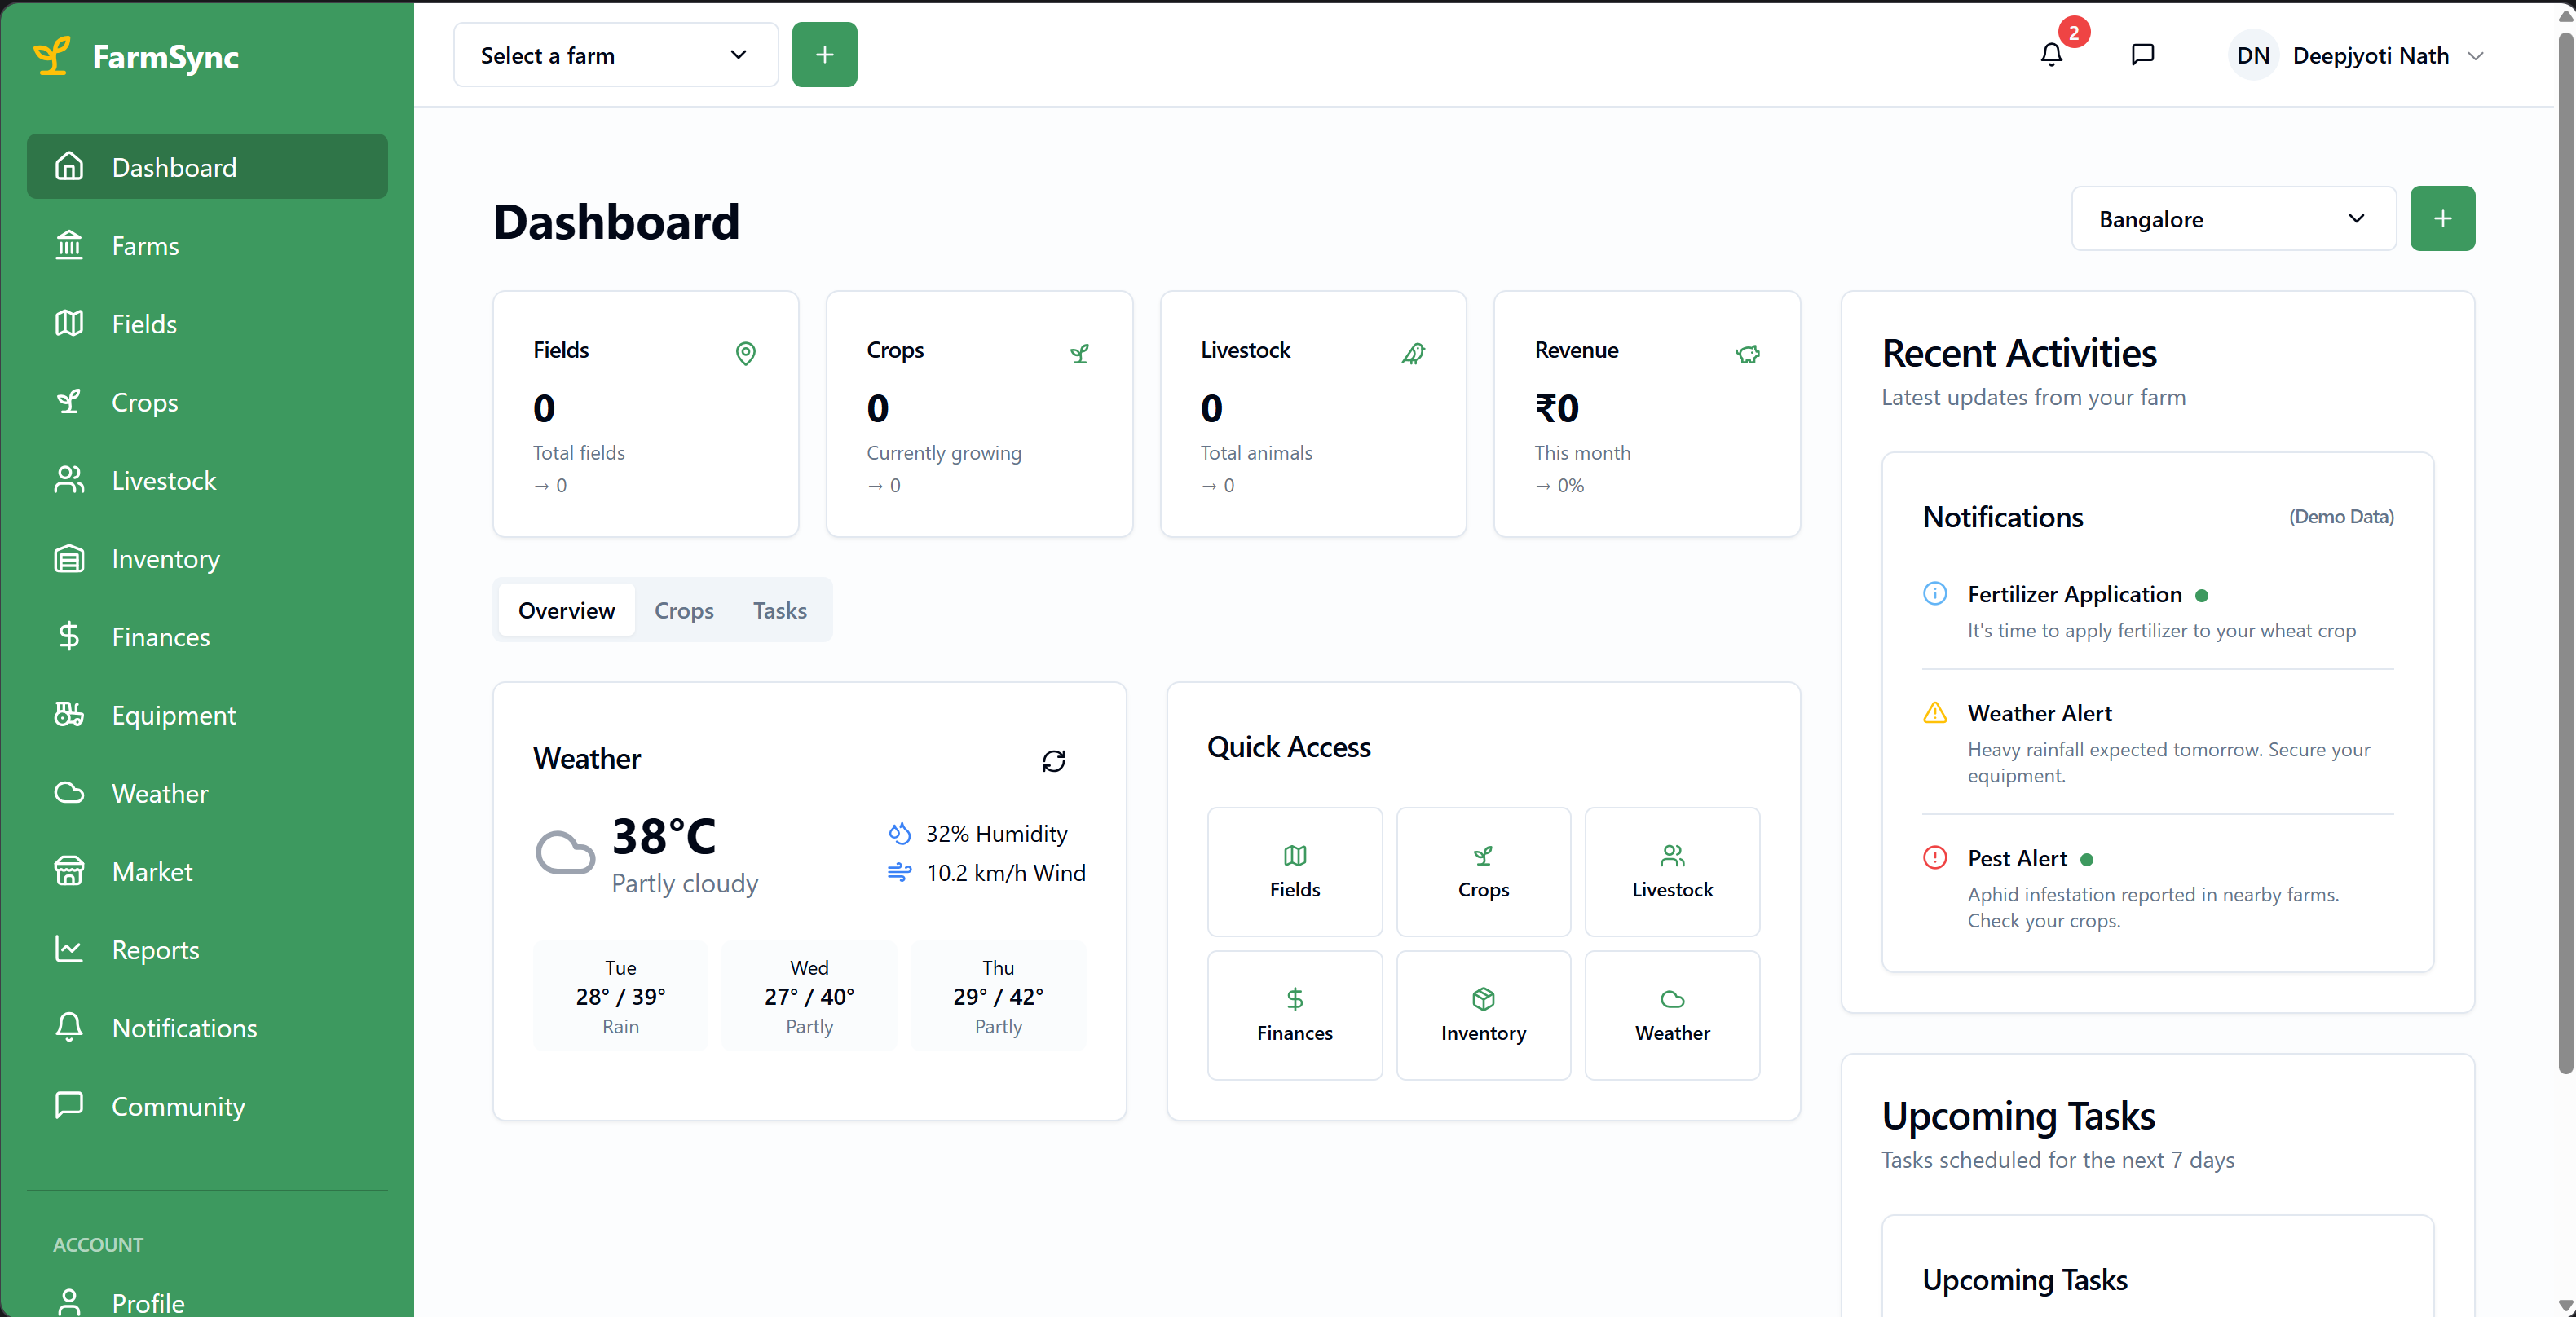This screenshot has width=2576, height=1317.
Task: Open the notifications bell in the header
Action: [2051, 55]
